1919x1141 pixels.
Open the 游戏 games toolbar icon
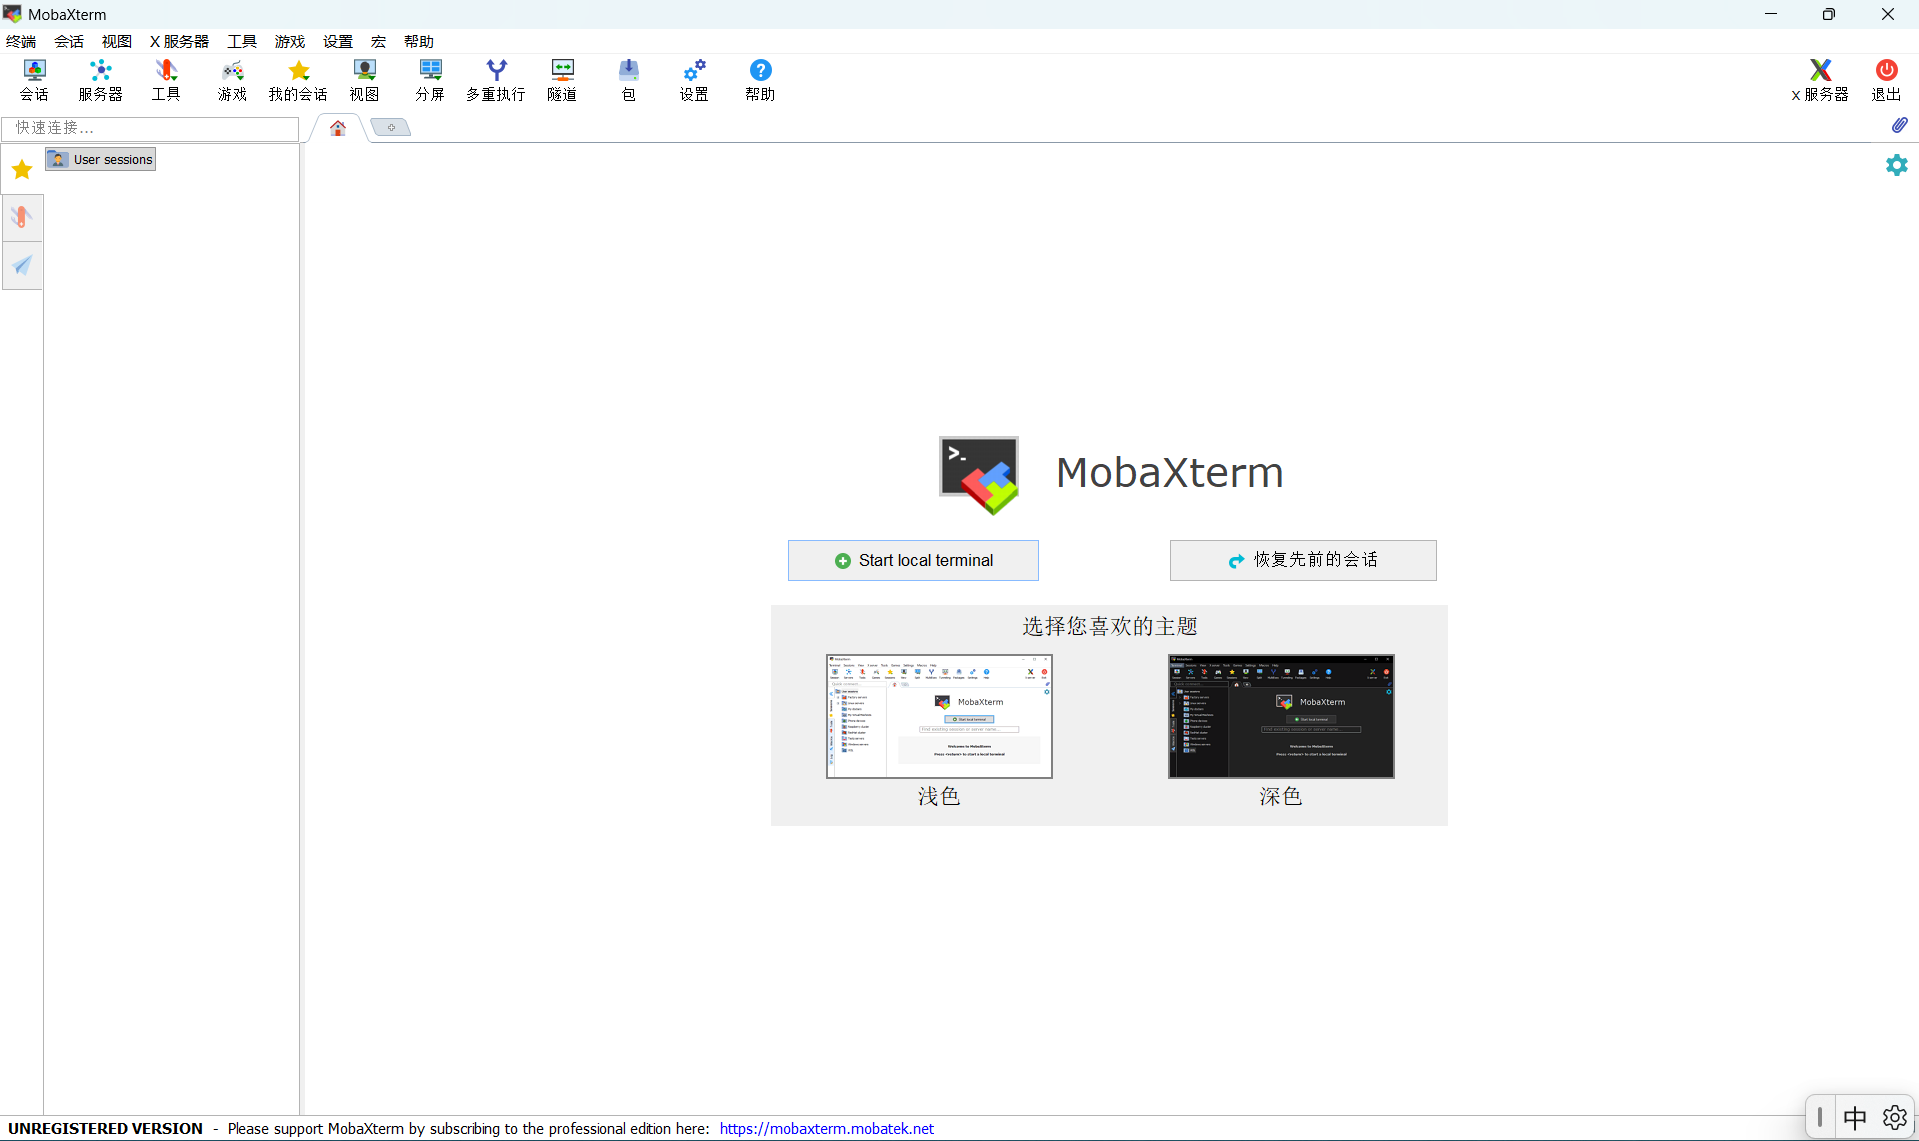[232, 80]
